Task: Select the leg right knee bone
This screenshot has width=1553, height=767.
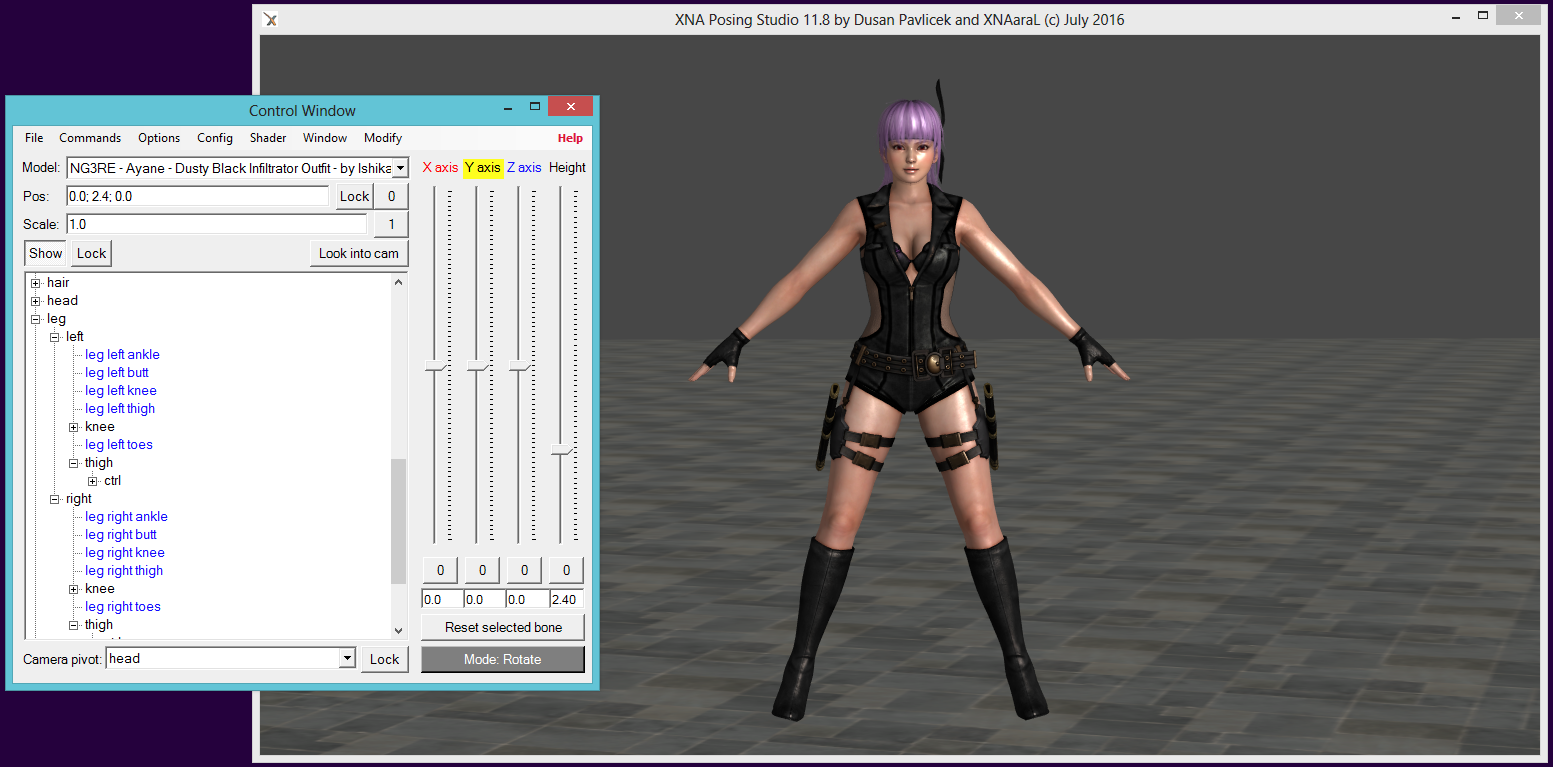Action: (x=125, y=553)
